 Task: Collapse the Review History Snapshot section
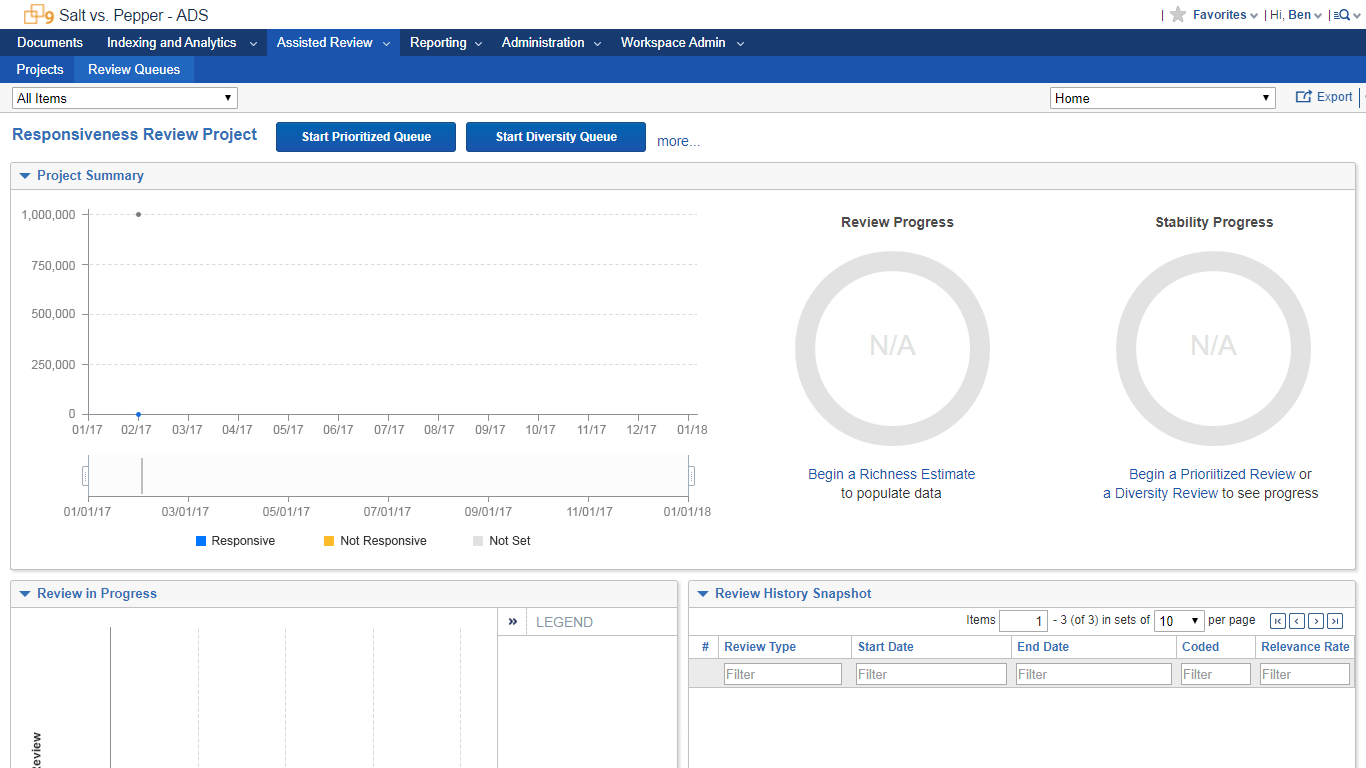[703, 594]
